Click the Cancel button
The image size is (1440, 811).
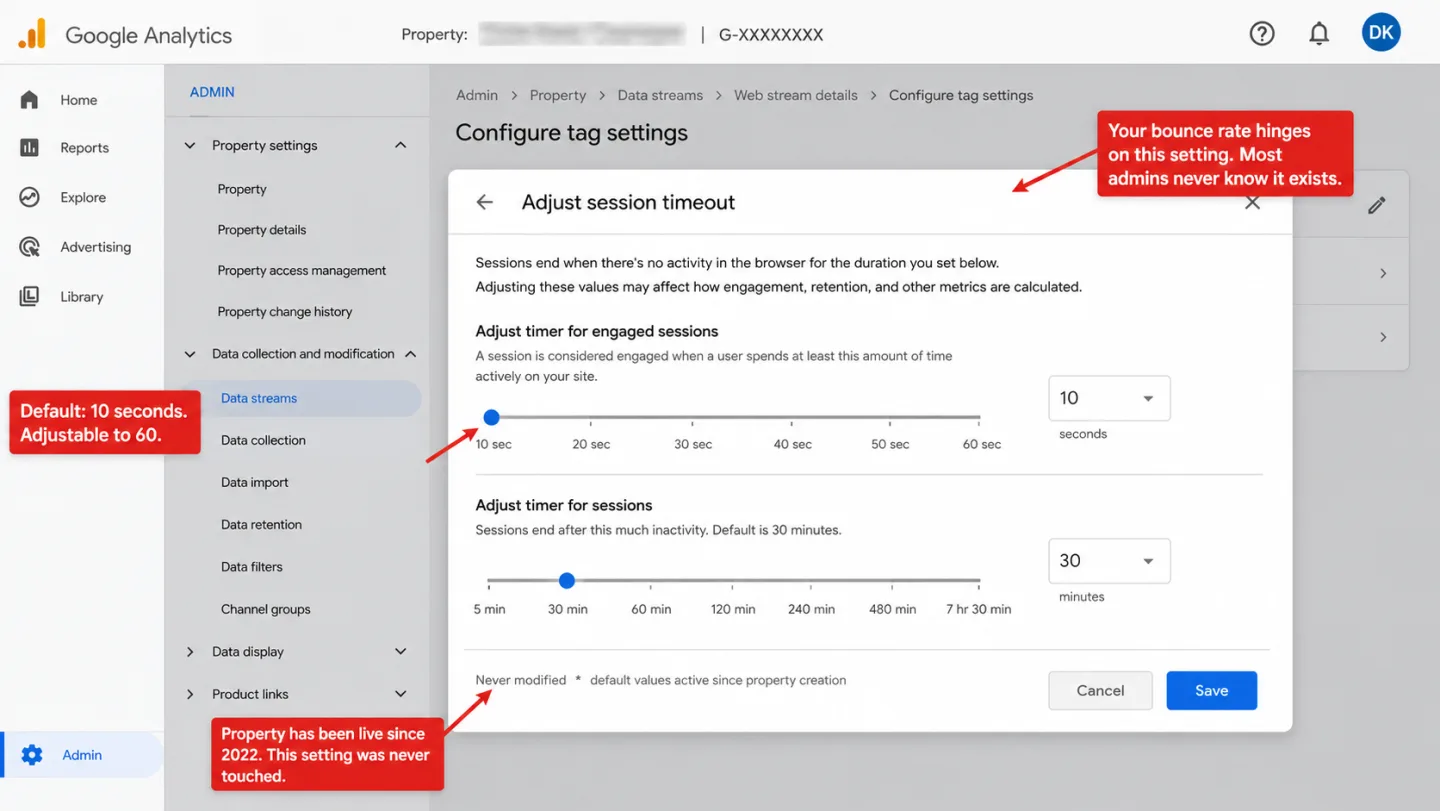pos(1100,691)
